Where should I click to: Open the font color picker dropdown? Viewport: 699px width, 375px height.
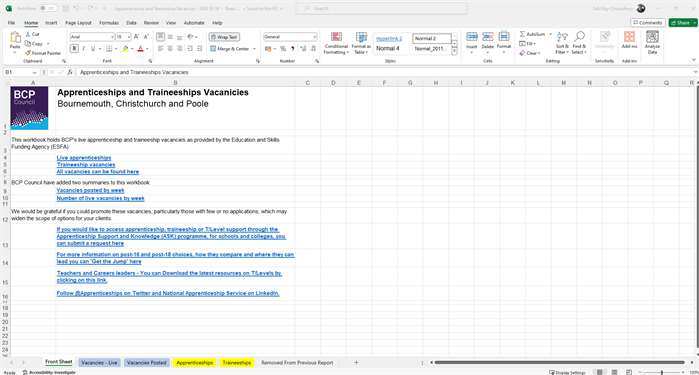click(x=147, y=49)
